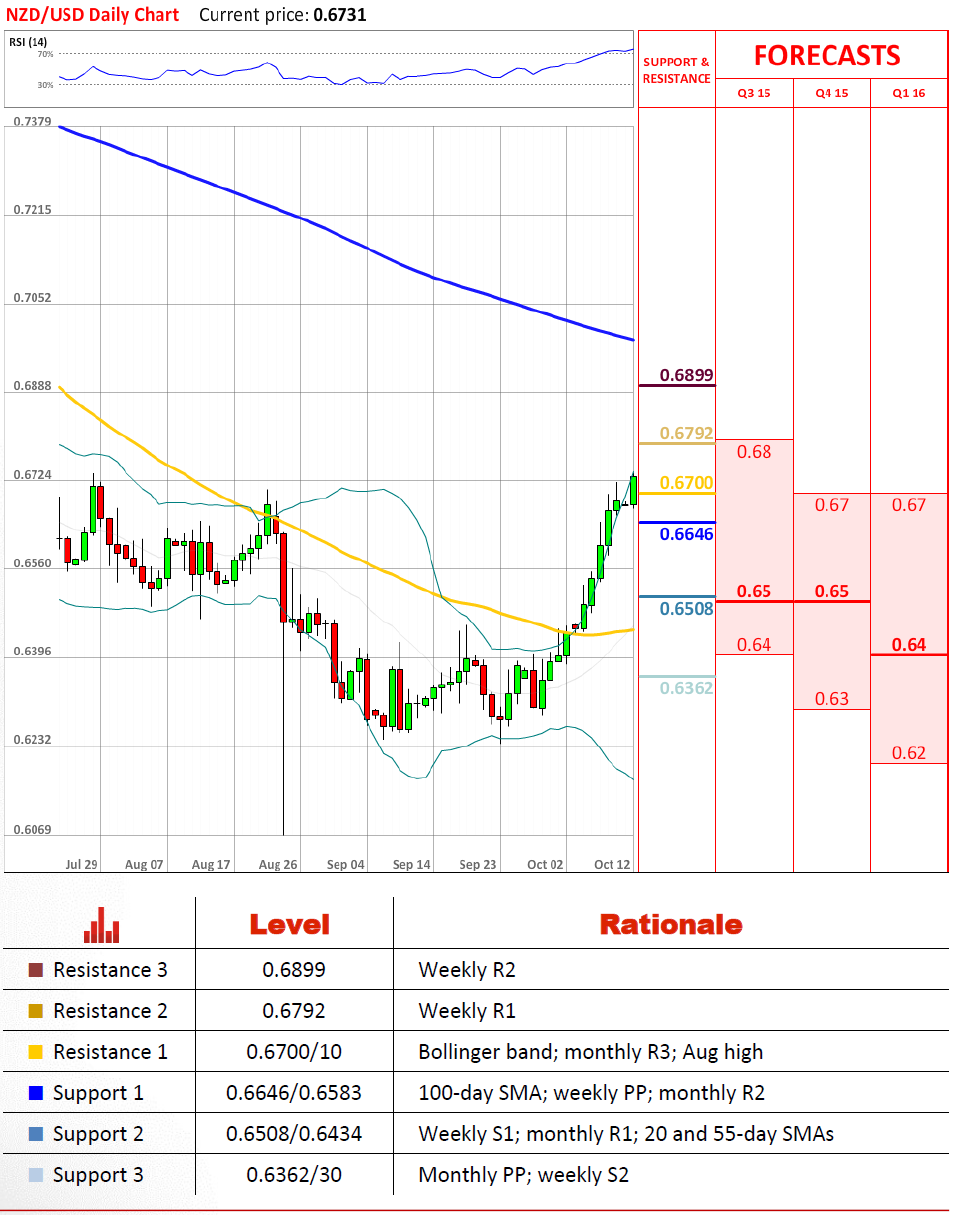Click the Resistance 3 row label

coord(110,970)
